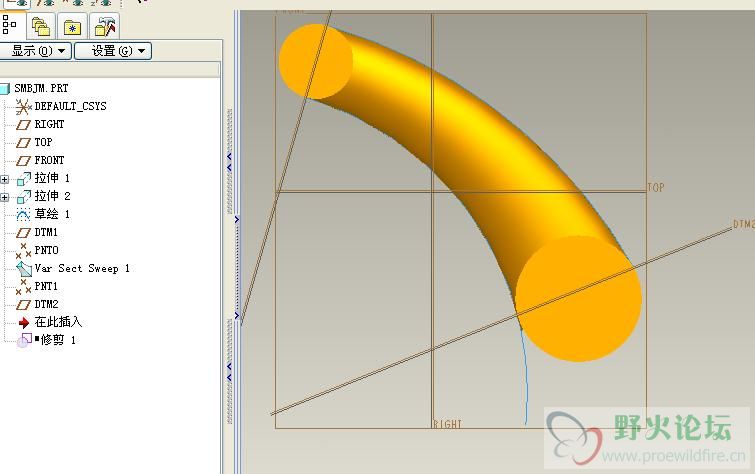Screen dimensions: 755x474
Task: Click the DEFAULT_CSYS coordinate system icon
Action: point(23,106)
